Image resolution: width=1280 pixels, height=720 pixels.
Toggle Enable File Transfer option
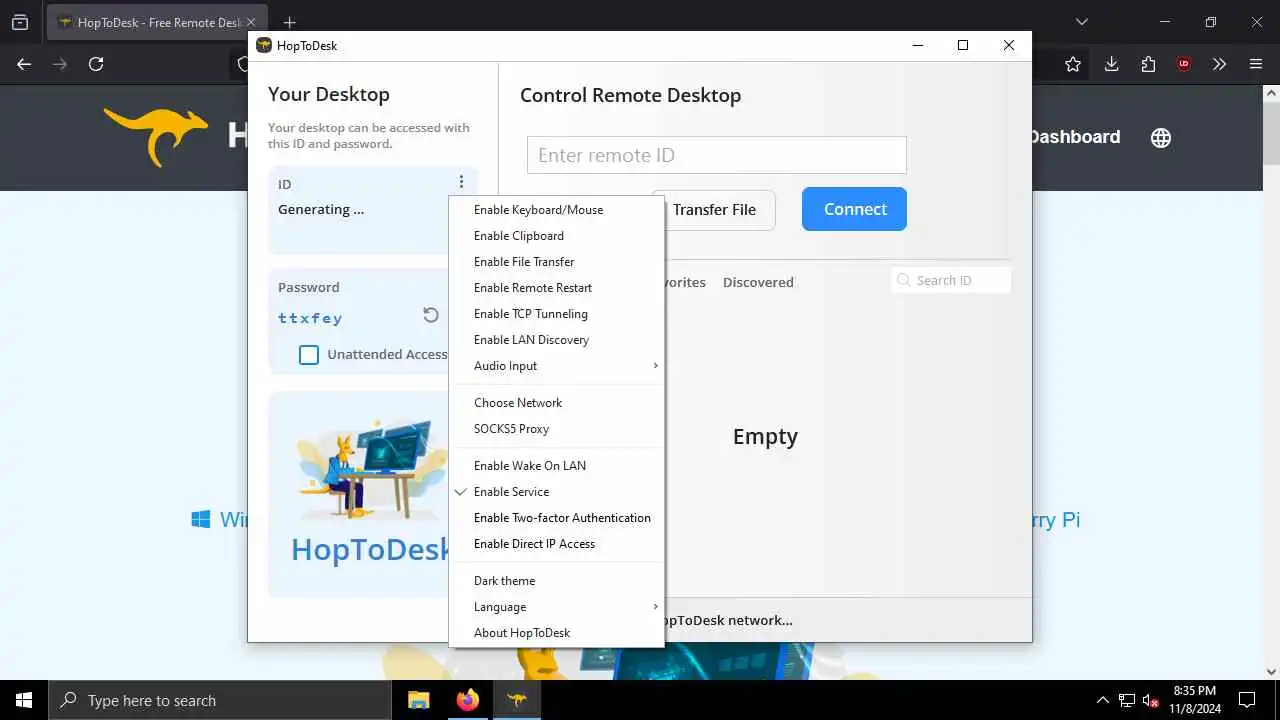pyautogui.click(x=556, y=262)
